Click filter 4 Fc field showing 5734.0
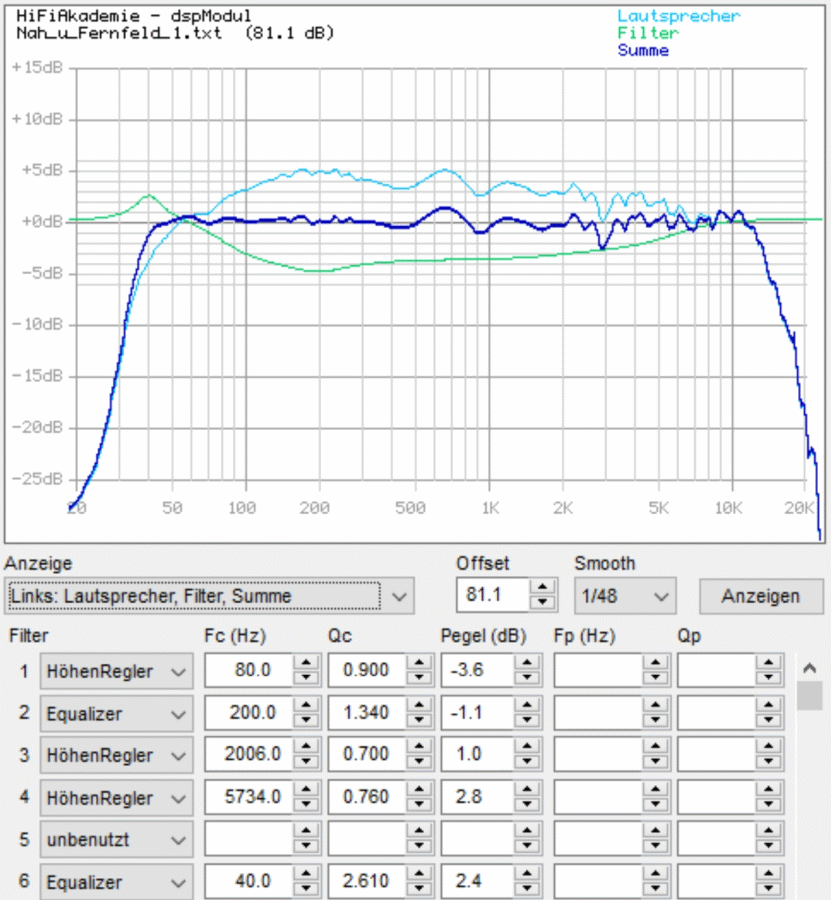831x900 pixels. pos(249,799)
